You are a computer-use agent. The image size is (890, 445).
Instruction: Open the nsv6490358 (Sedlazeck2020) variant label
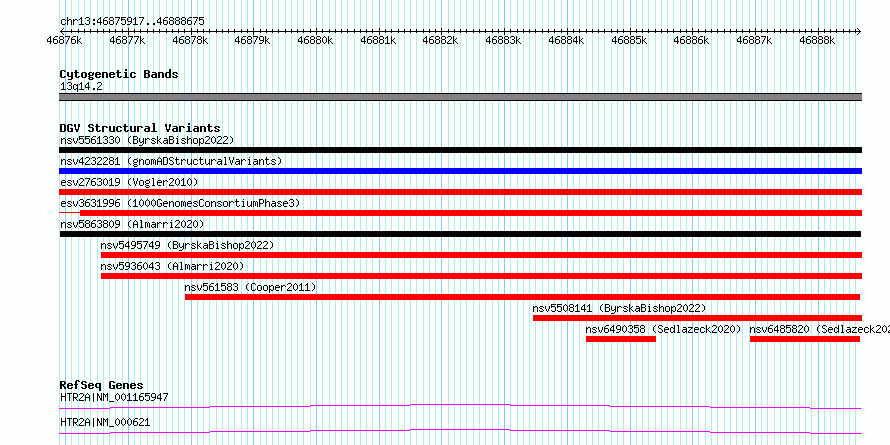coord(664,329)
